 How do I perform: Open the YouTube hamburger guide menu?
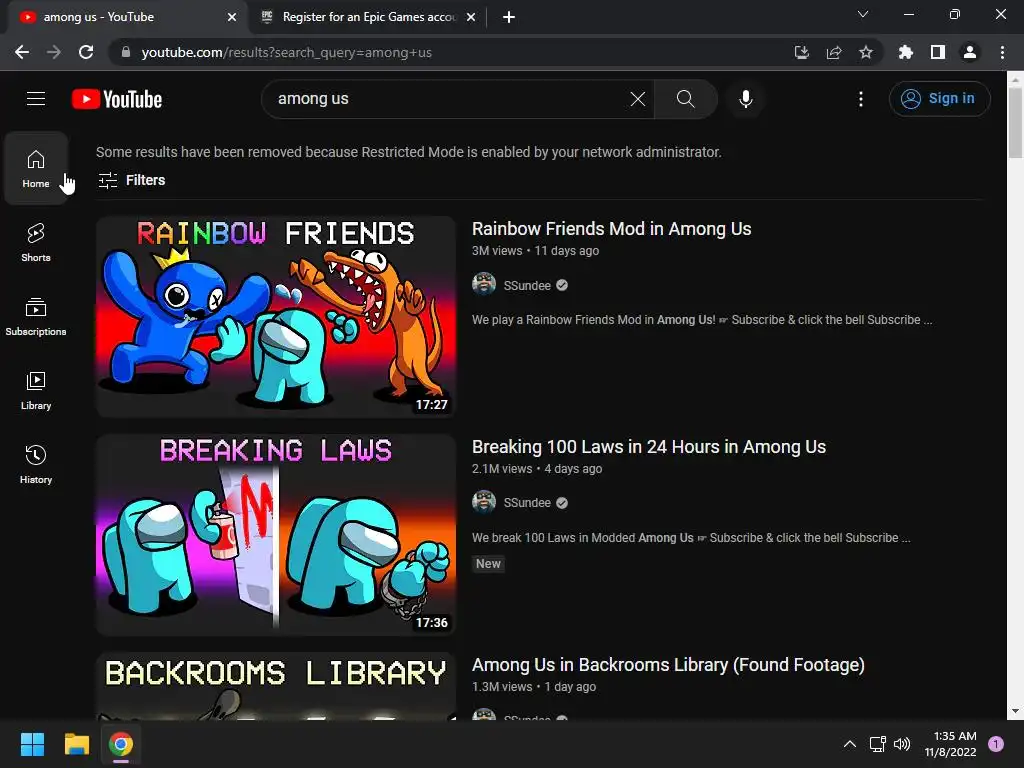tap(36, 99)
